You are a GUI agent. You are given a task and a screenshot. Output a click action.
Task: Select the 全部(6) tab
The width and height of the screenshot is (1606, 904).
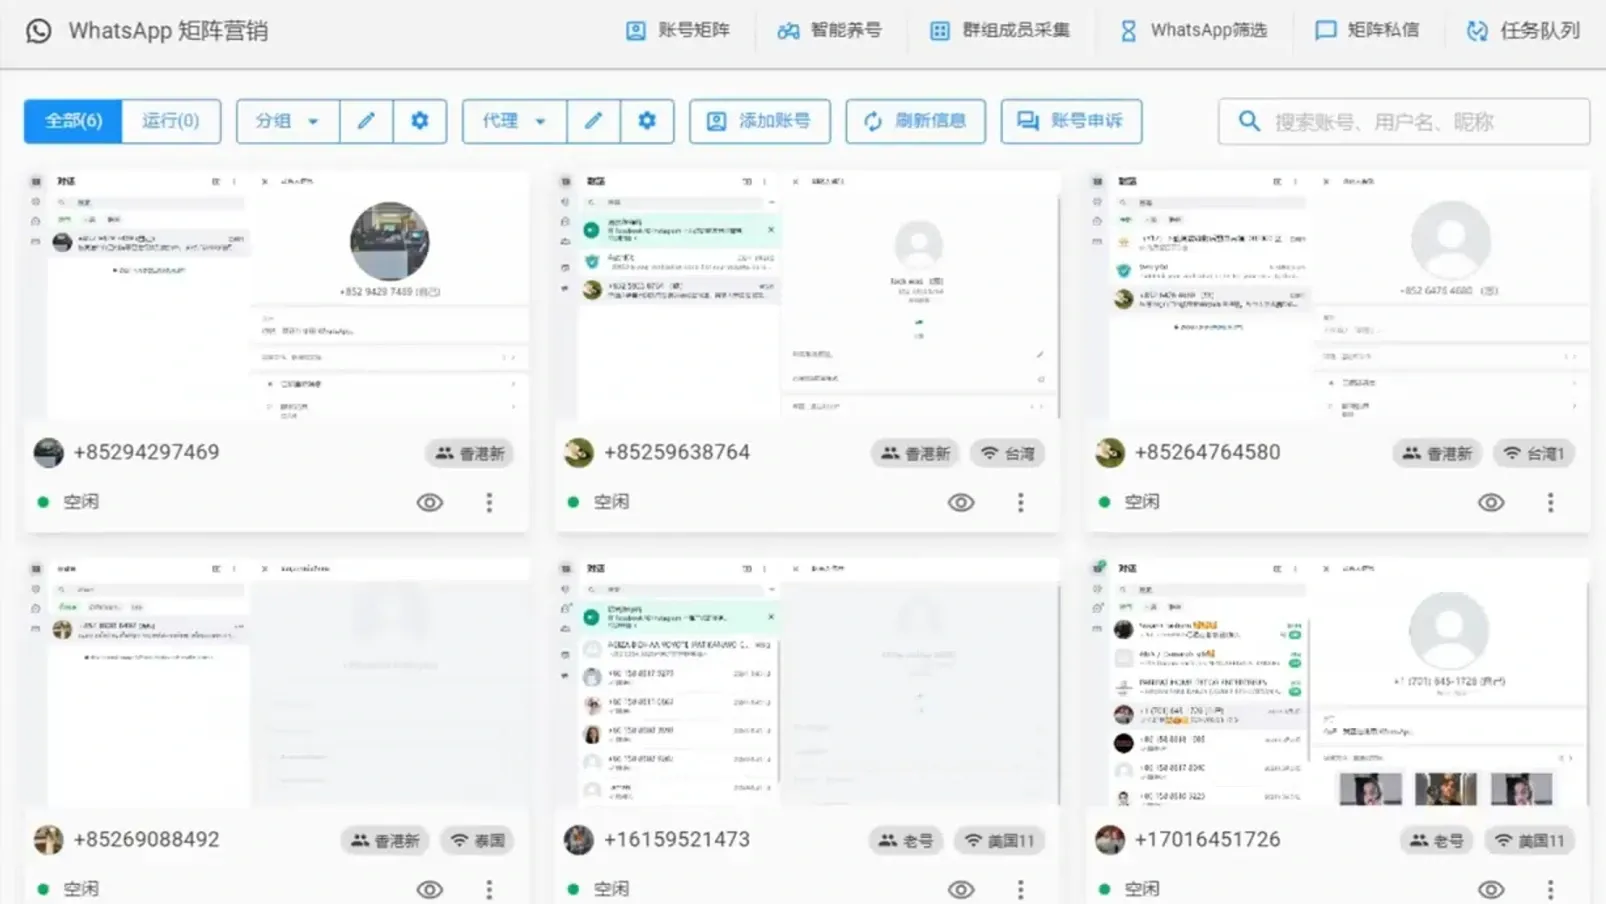71,121
